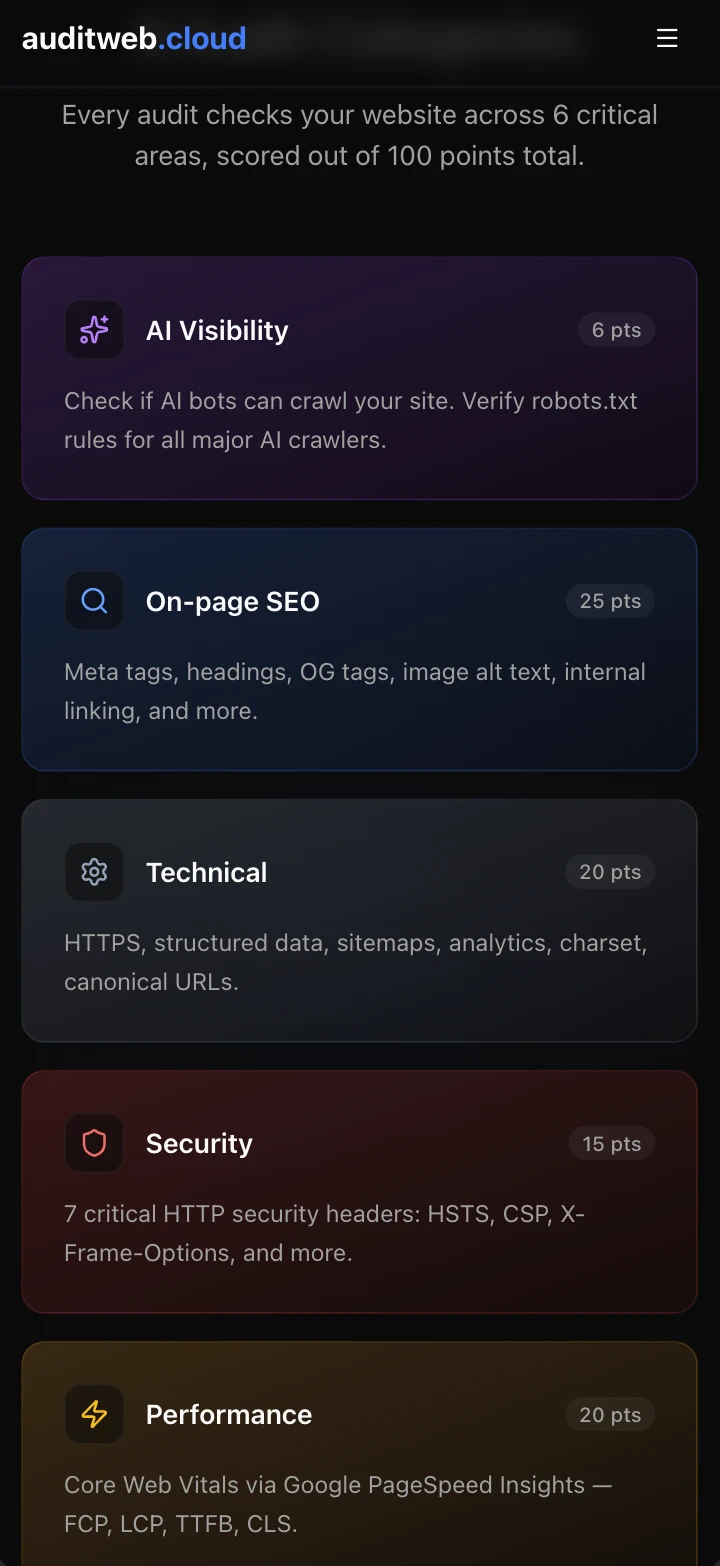Click the sparkle icon inside the purple card
Viewport: 720px width, 1566px height.
(x=93, y=329)
